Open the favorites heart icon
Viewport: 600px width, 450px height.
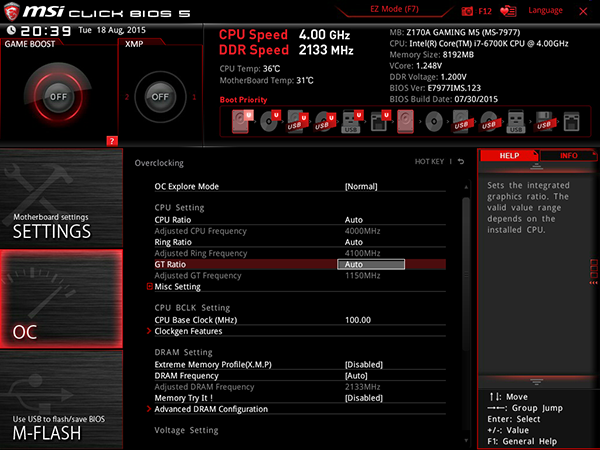coord(508,11)
